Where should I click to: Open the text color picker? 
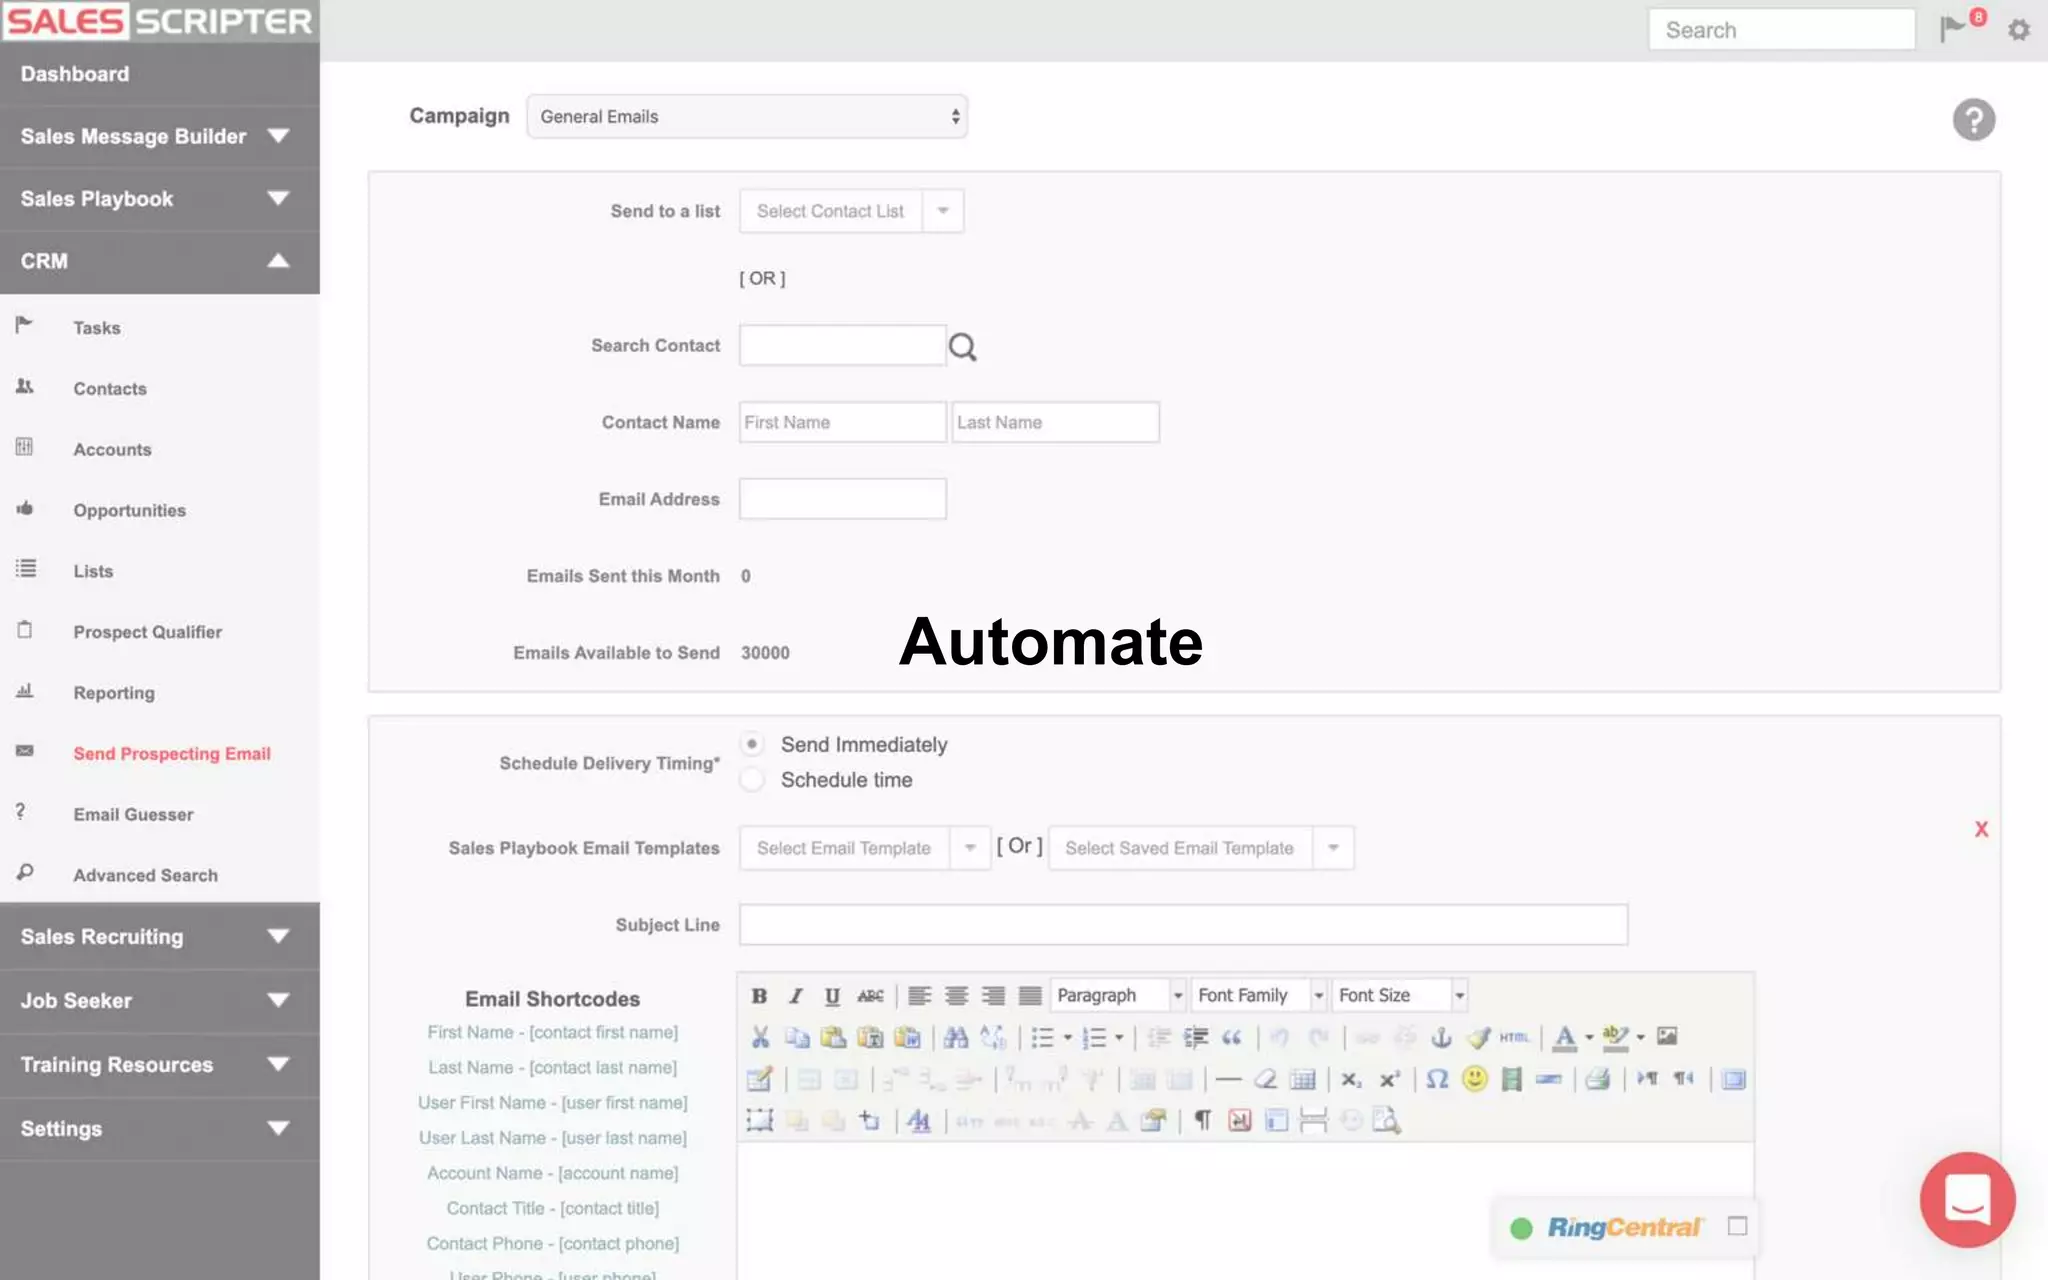pyautogui.click(x=1566, y=1038)
